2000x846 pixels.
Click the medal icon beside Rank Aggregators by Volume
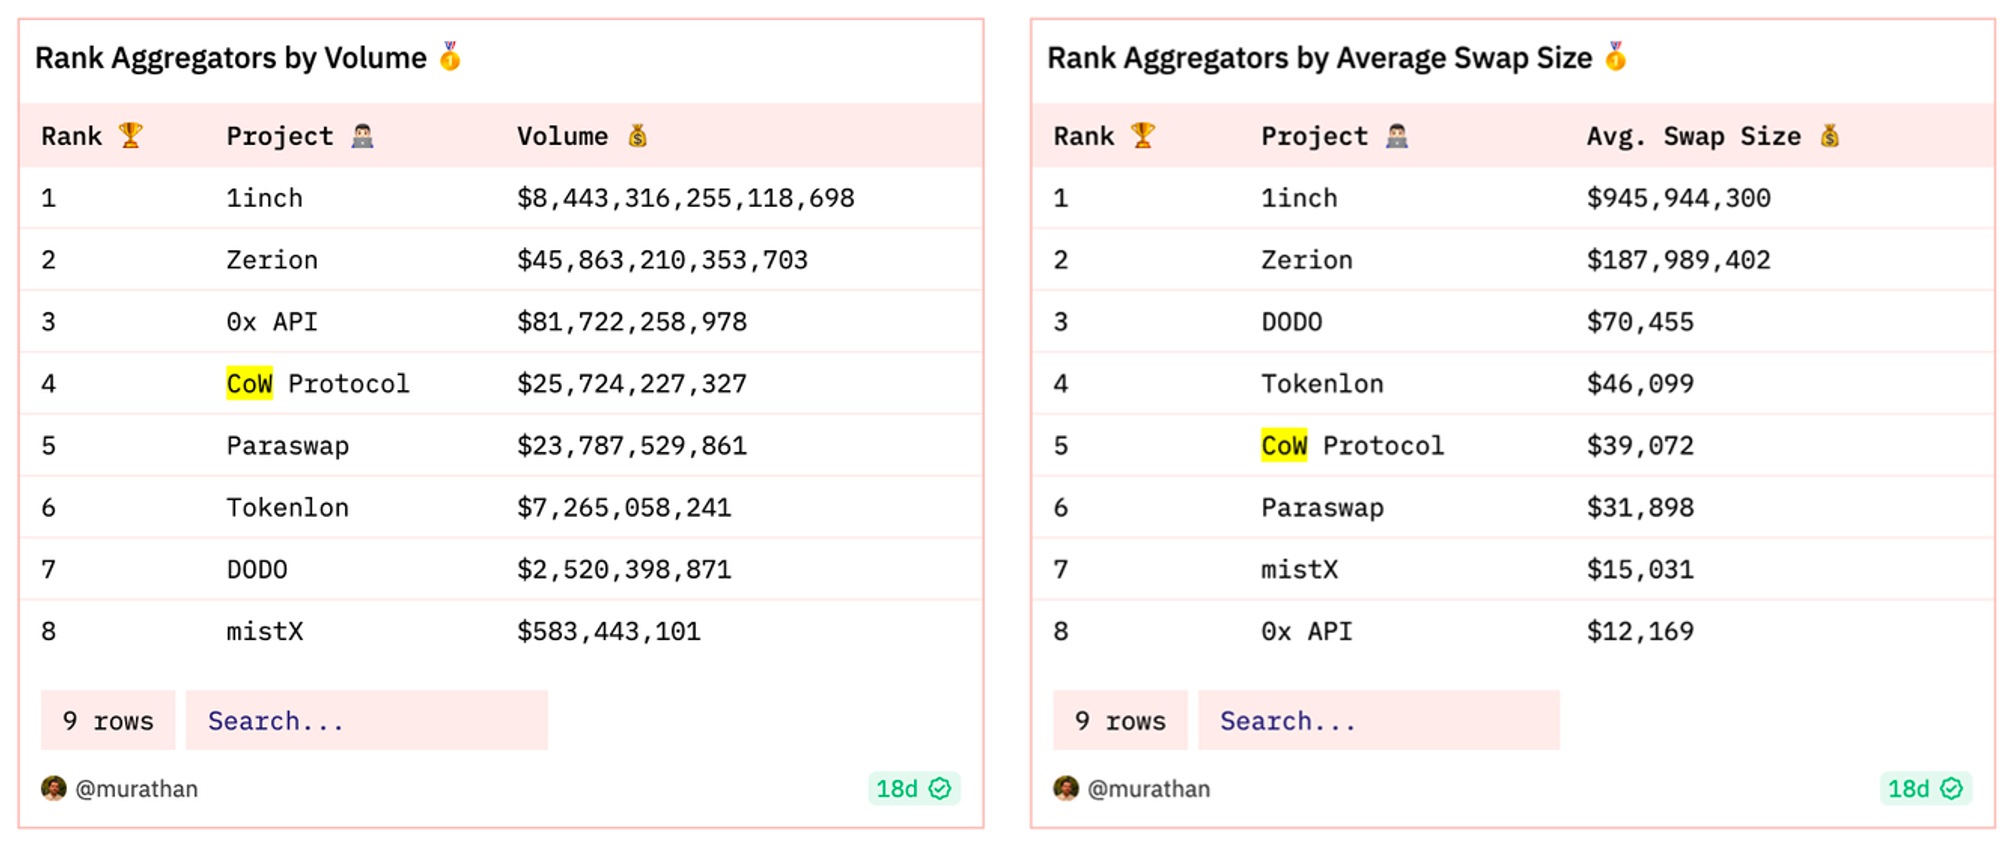pos(450,57)
